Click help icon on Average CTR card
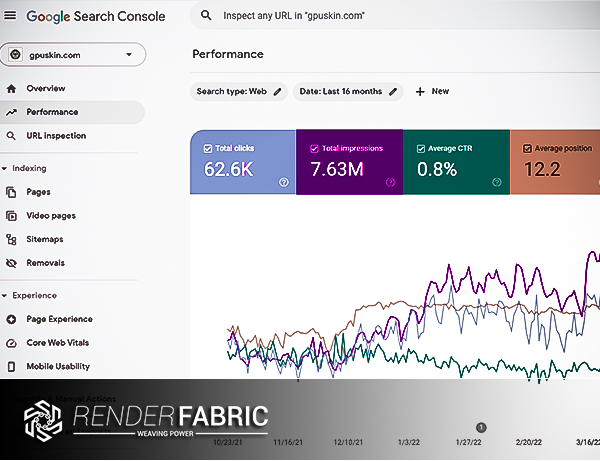This screenshot has width=600, height=461. point(497,182)
